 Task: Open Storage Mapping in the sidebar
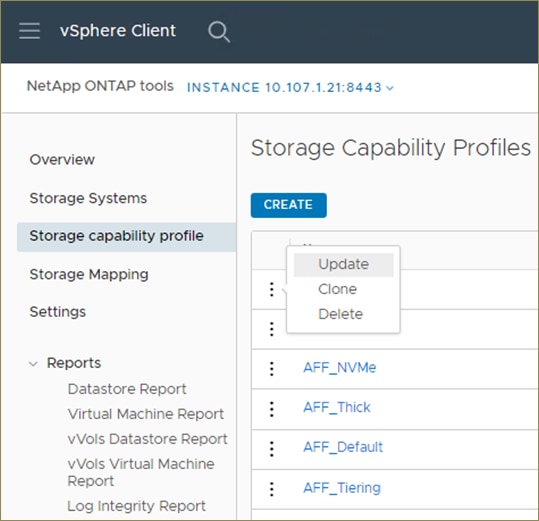tap(89, 275)
